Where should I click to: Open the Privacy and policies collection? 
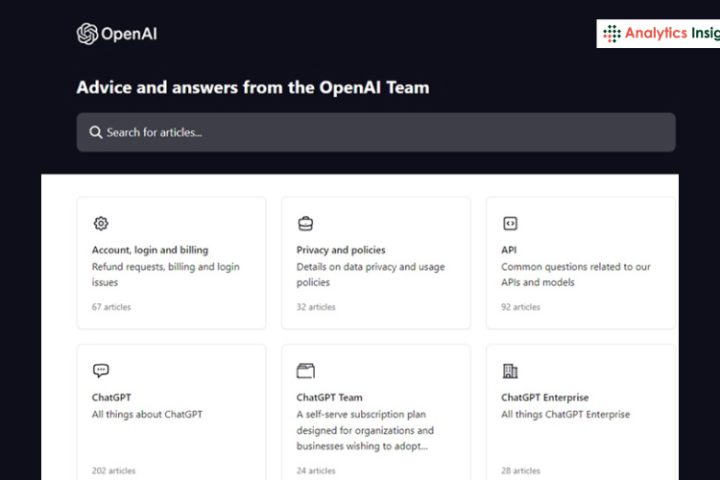coord(341,250)
